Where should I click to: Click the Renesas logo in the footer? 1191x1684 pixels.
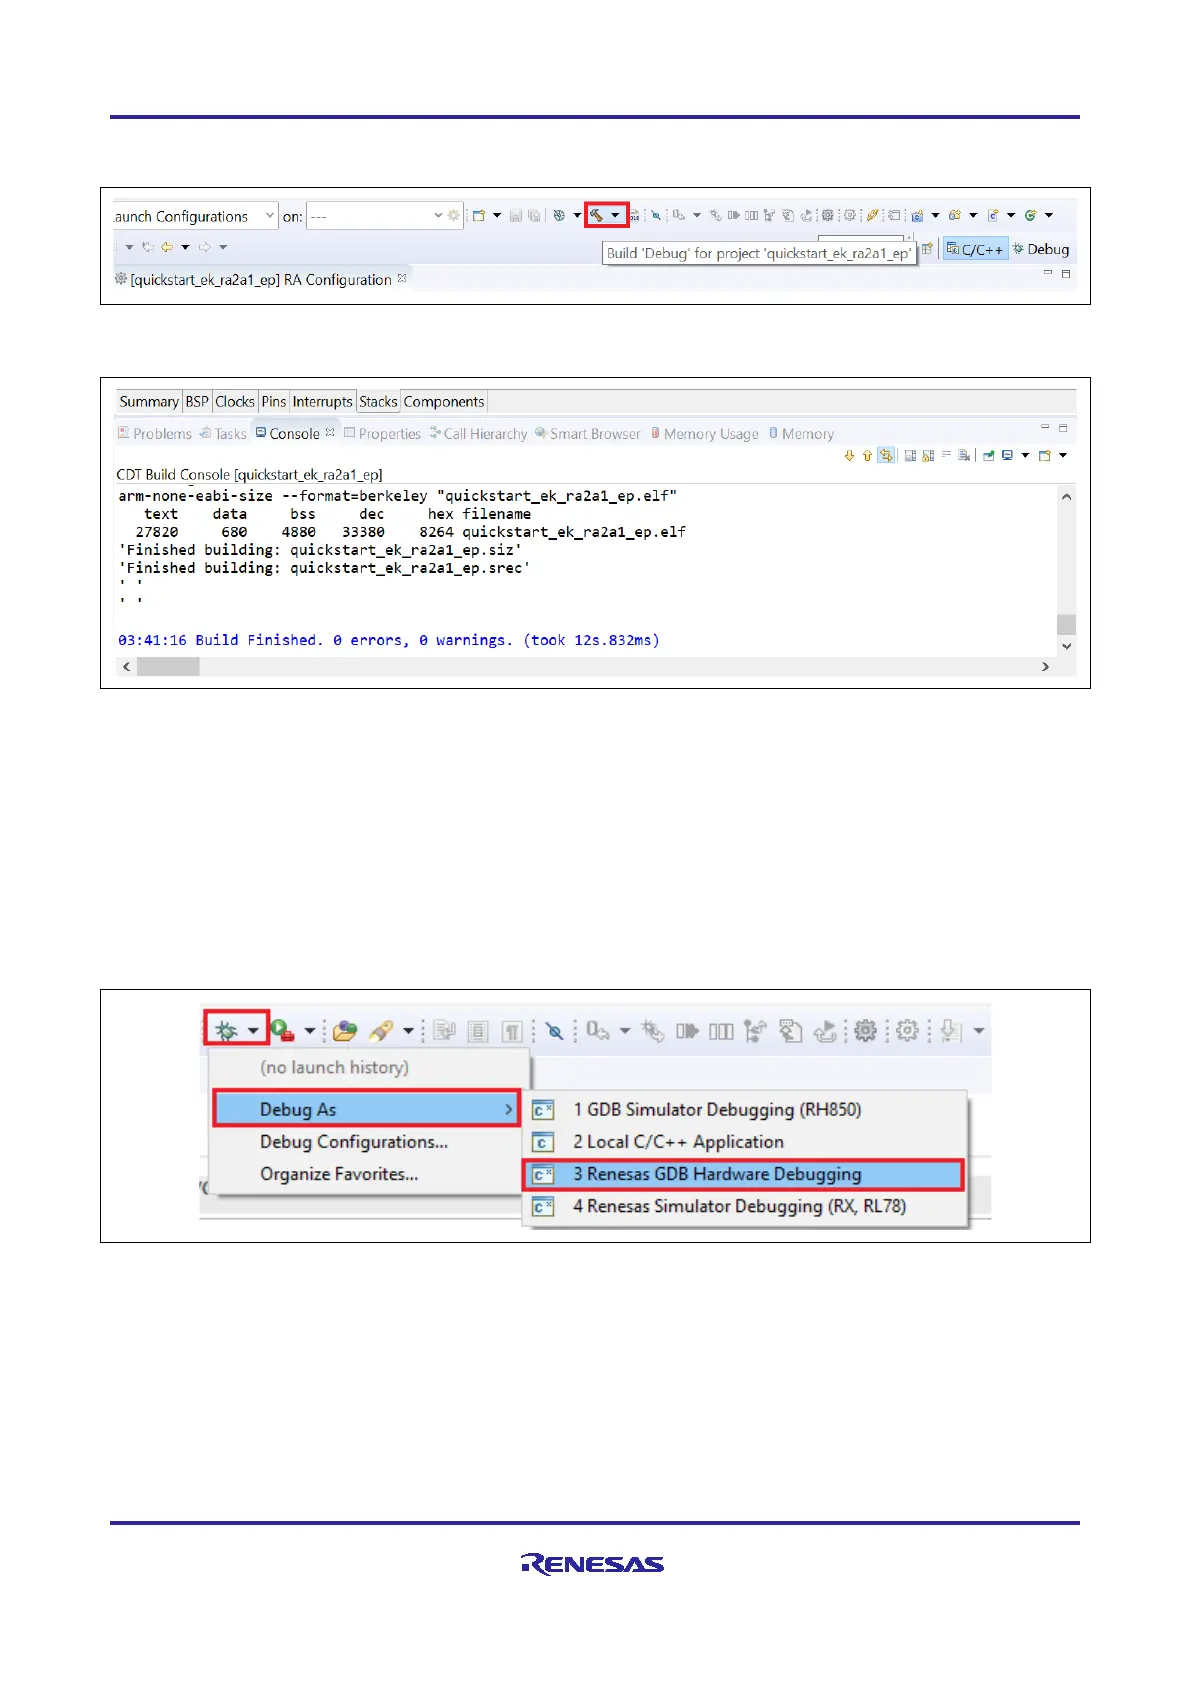pos(592,1564)
